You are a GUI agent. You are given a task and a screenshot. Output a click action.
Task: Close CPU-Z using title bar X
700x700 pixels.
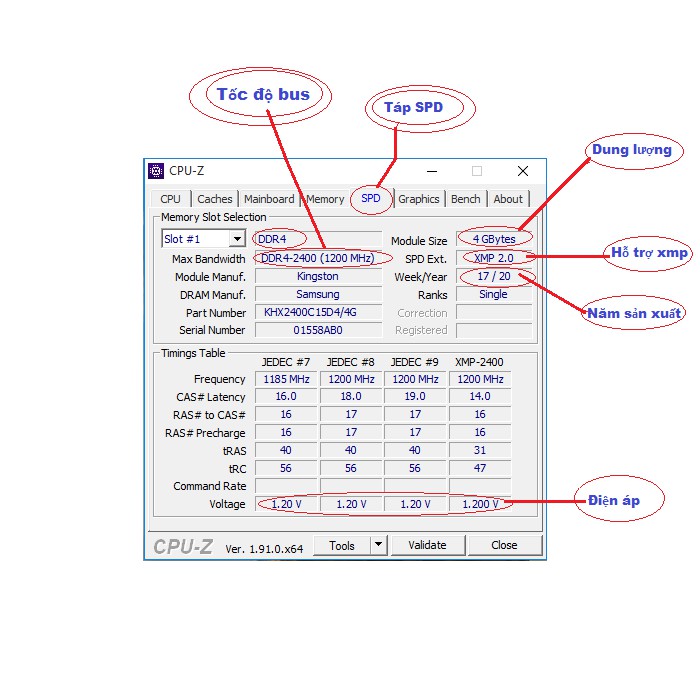522,171
